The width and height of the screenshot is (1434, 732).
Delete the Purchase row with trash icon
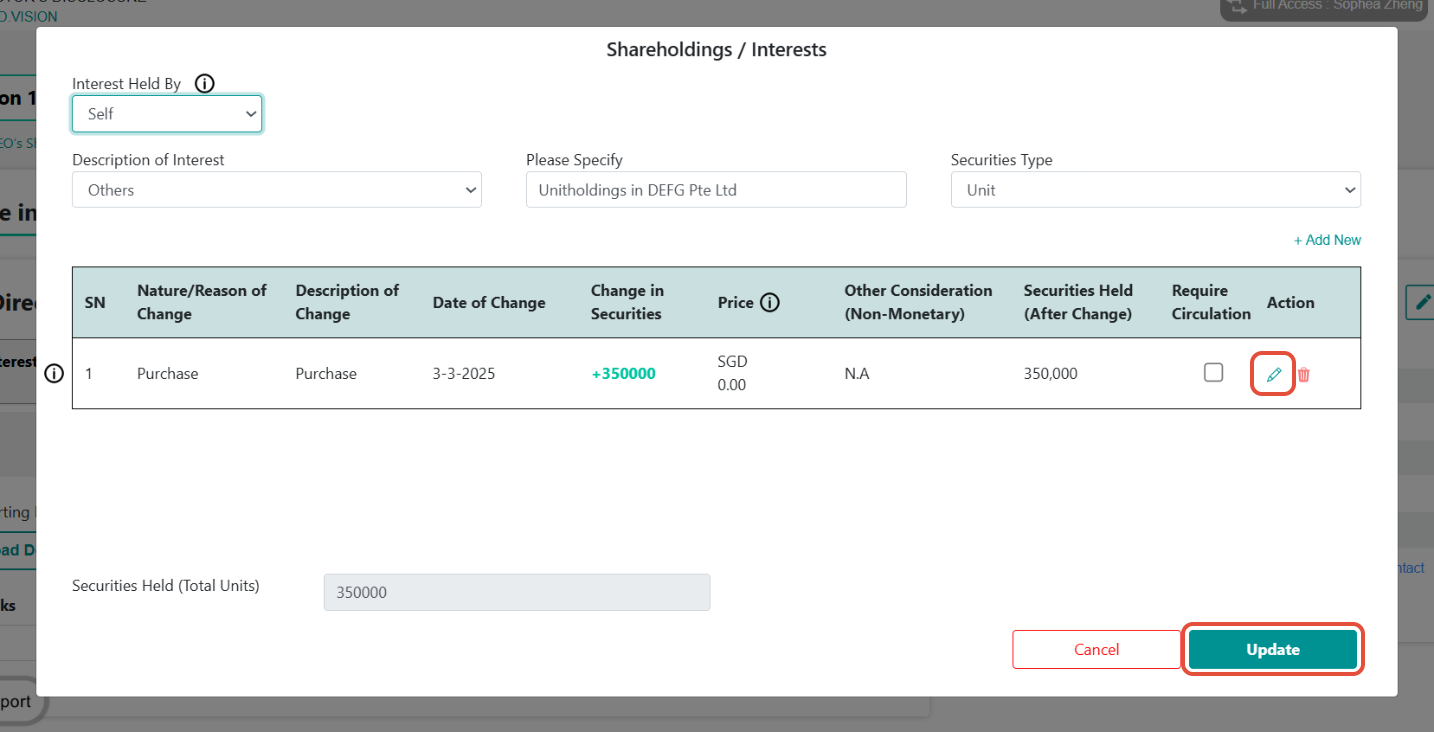tap(1304, 375)
